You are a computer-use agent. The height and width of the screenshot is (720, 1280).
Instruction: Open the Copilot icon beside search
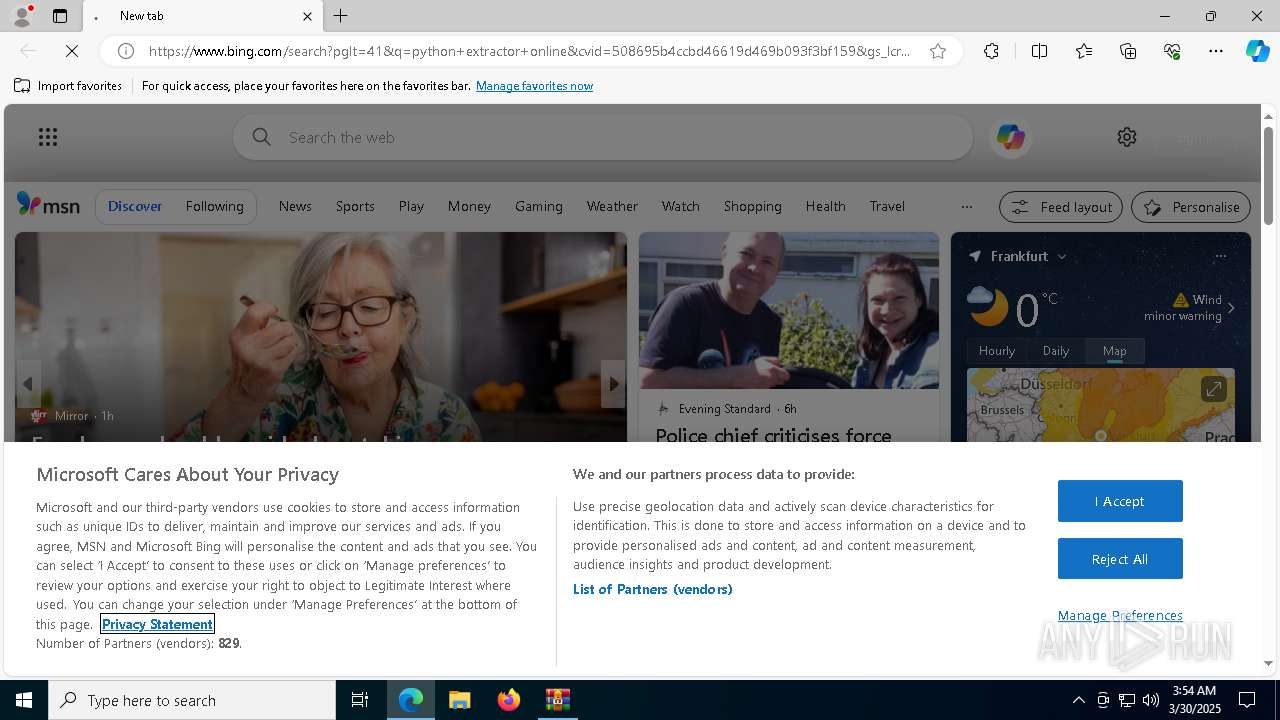1010,137
